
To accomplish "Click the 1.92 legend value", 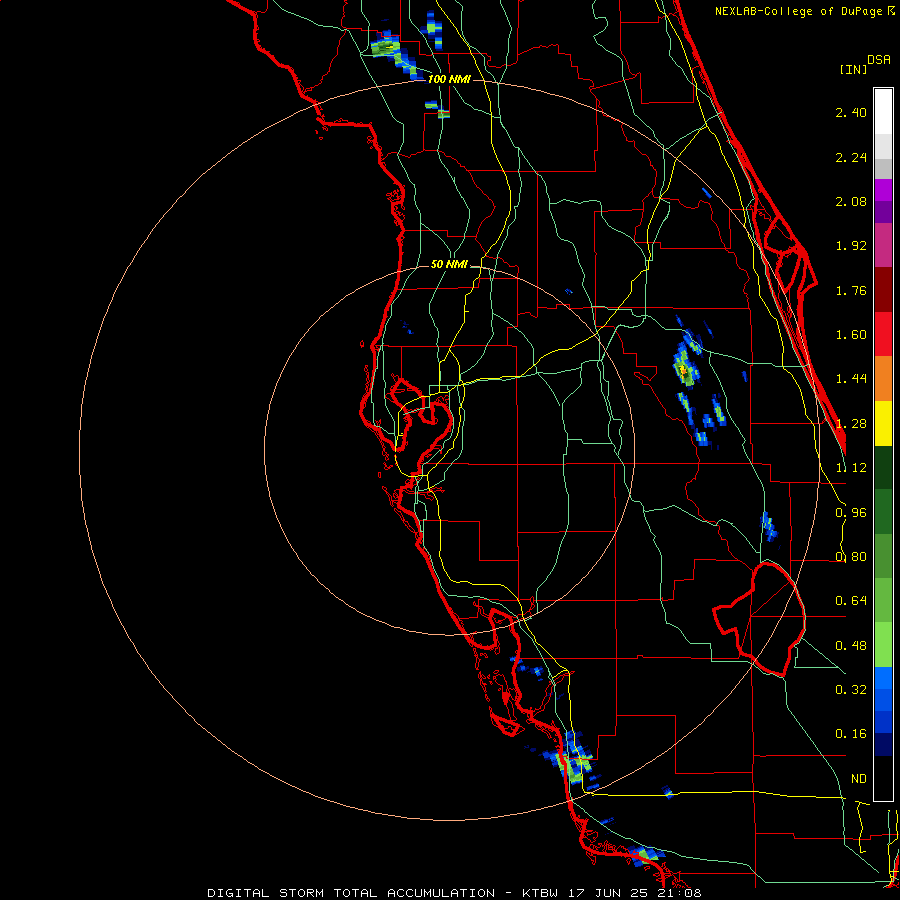I will pyautogui.click(x=851, y=246).
